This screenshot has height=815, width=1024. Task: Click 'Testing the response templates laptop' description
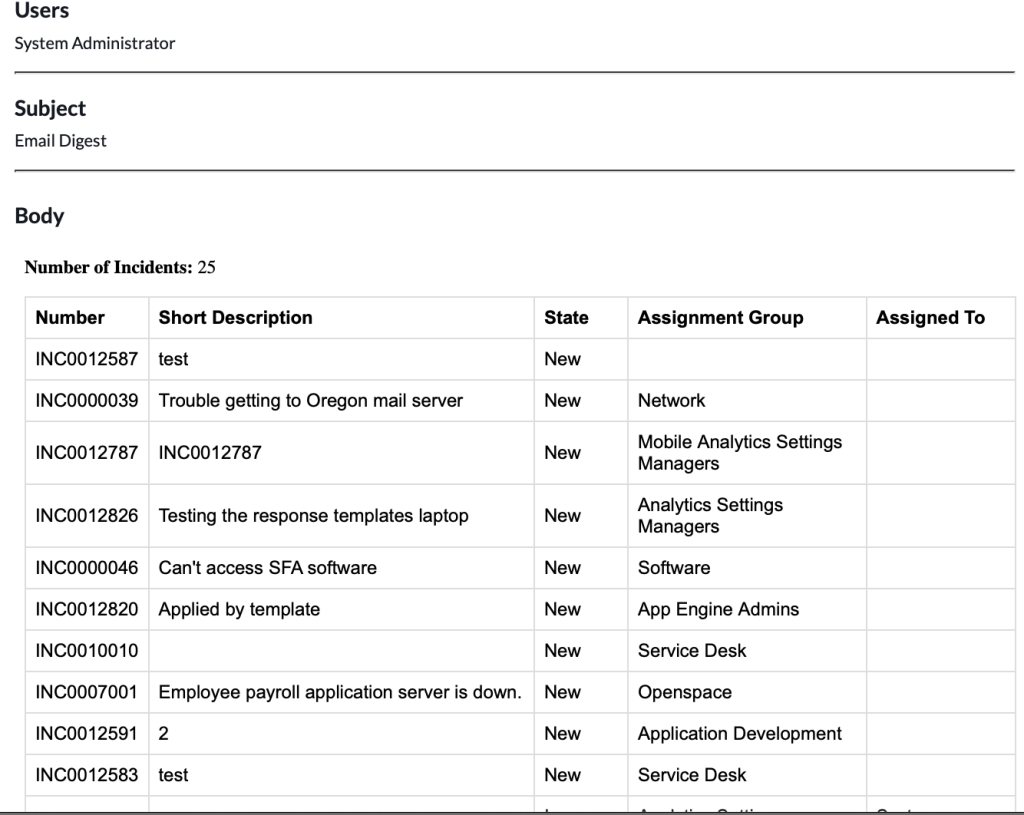coord(313,516)
